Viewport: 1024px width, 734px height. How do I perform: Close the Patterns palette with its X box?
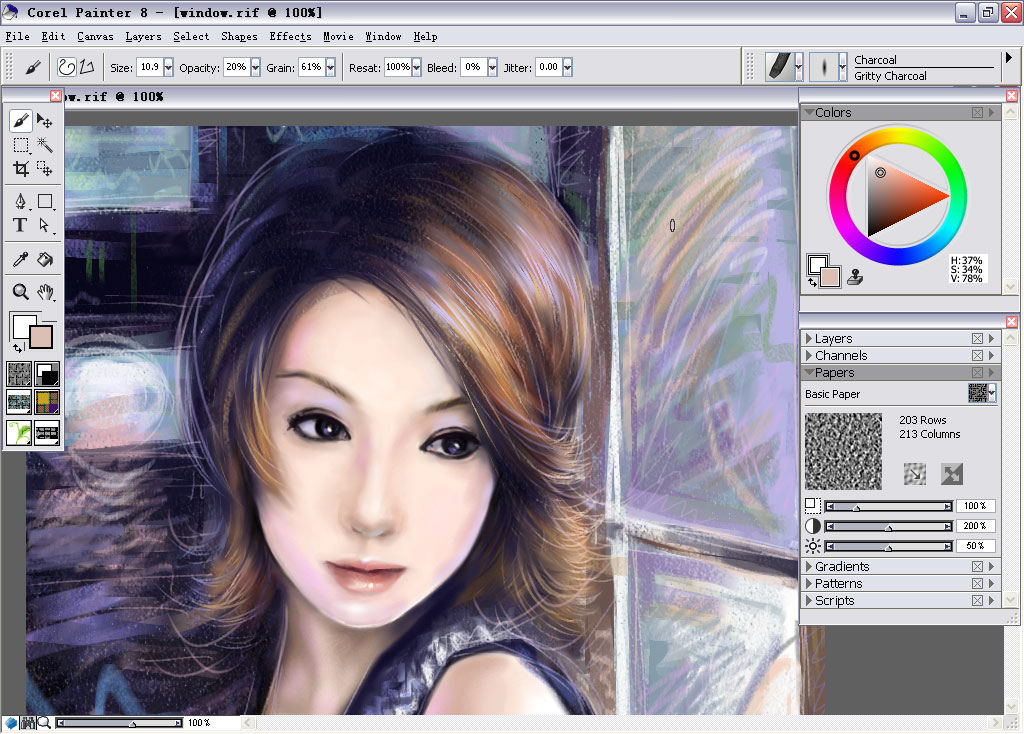977,583
